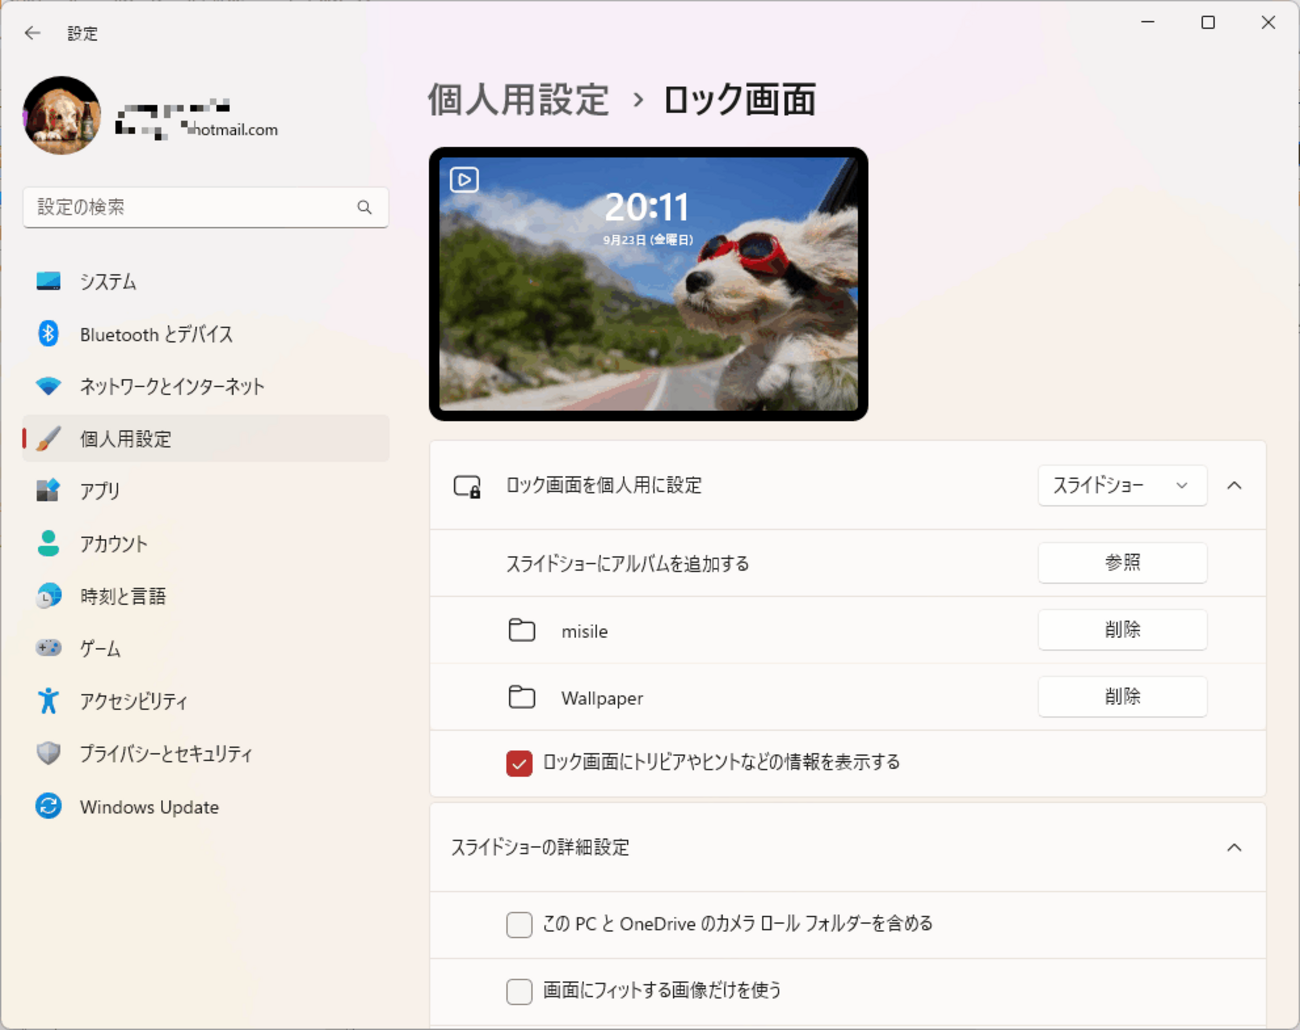This screenshot has width=1300, height=1030.
Task: Click the lock screen preview image
Action: 648,284
